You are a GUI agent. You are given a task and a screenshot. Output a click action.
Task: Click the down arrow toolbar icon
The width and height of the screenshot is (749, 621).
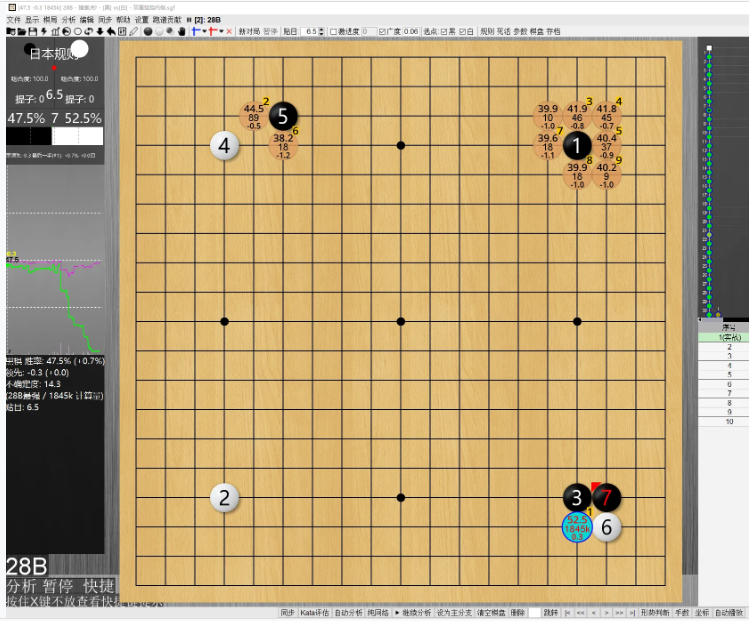pyautogui.click(x=99, y=31)
